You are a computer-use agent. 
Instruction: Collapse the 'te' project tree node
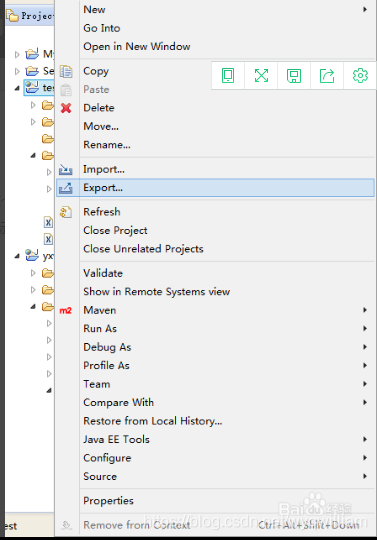click(17, 88)
